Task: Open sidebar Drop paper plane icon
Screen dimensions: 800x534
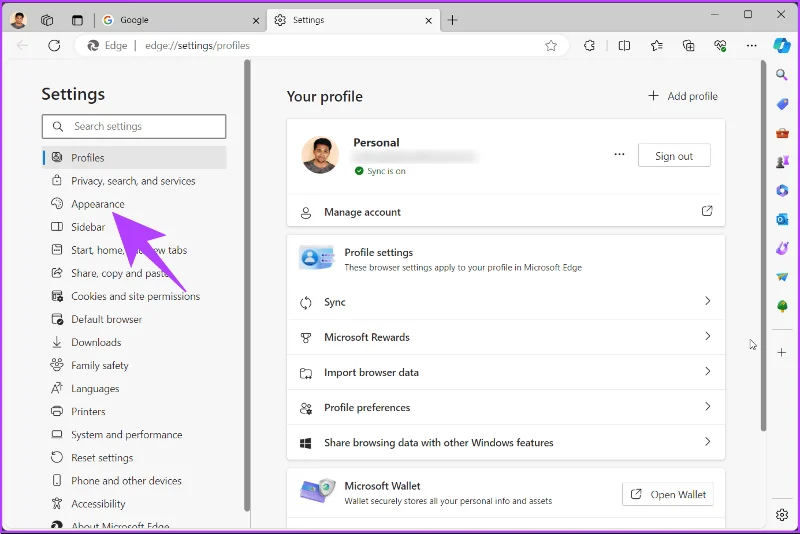Action: point(782,277)
